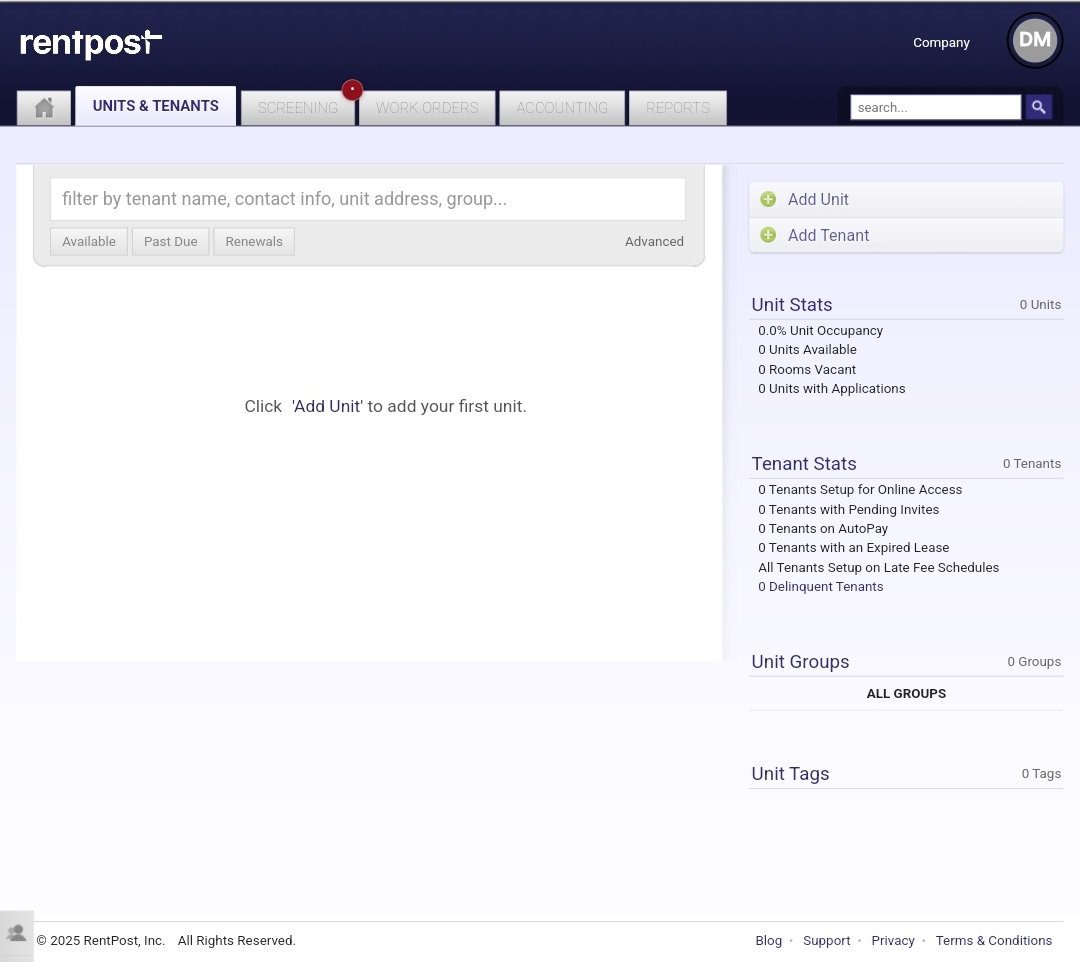This screenshot has width=1080, height=962.
Task: Click the '0 Tags' count label
Action: click(x=1041, y=774)
